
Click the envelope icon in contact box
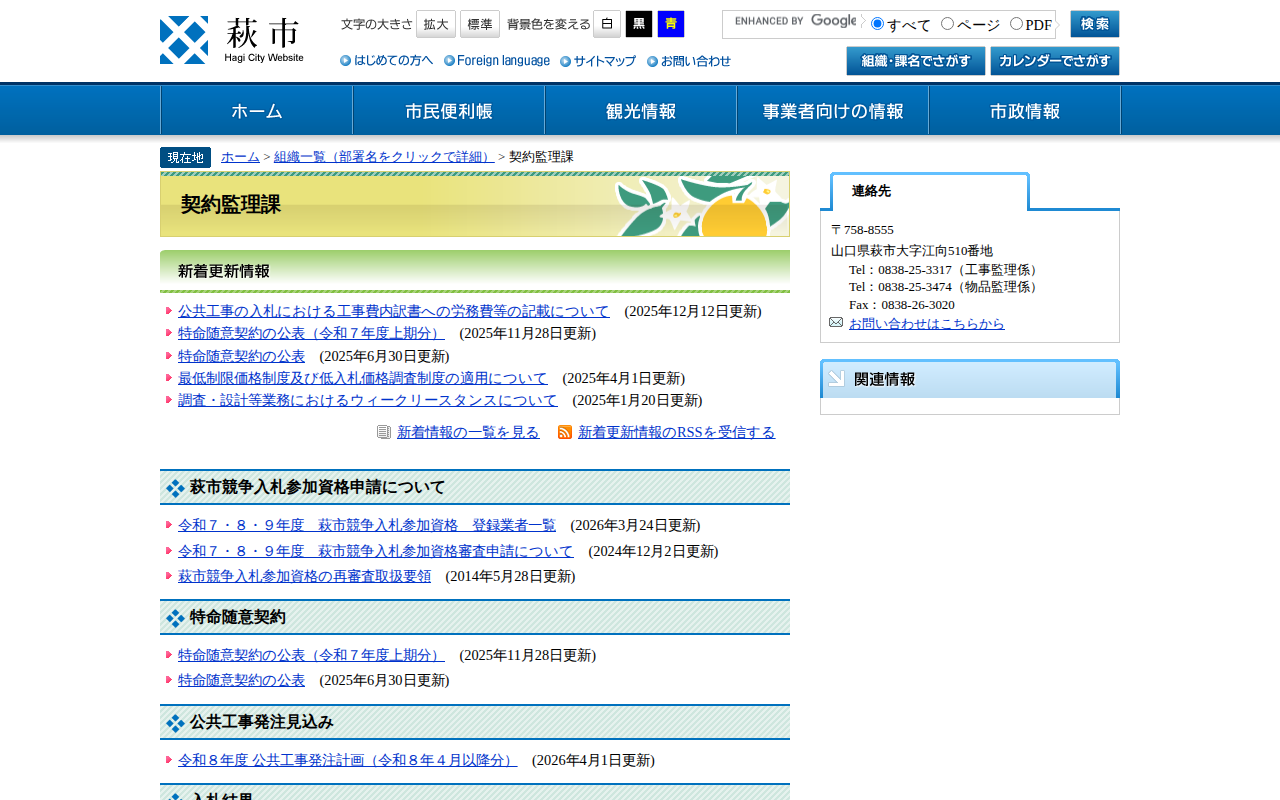(x=836, y=322)
